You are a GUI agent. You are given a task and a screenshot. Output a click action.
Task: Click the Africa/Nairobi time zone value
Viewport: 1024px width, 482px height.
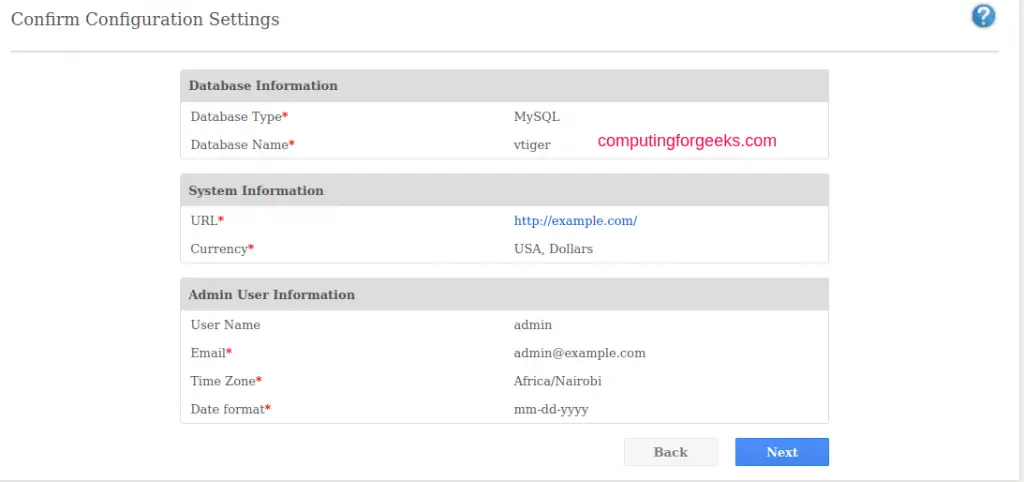coord(558,381)
